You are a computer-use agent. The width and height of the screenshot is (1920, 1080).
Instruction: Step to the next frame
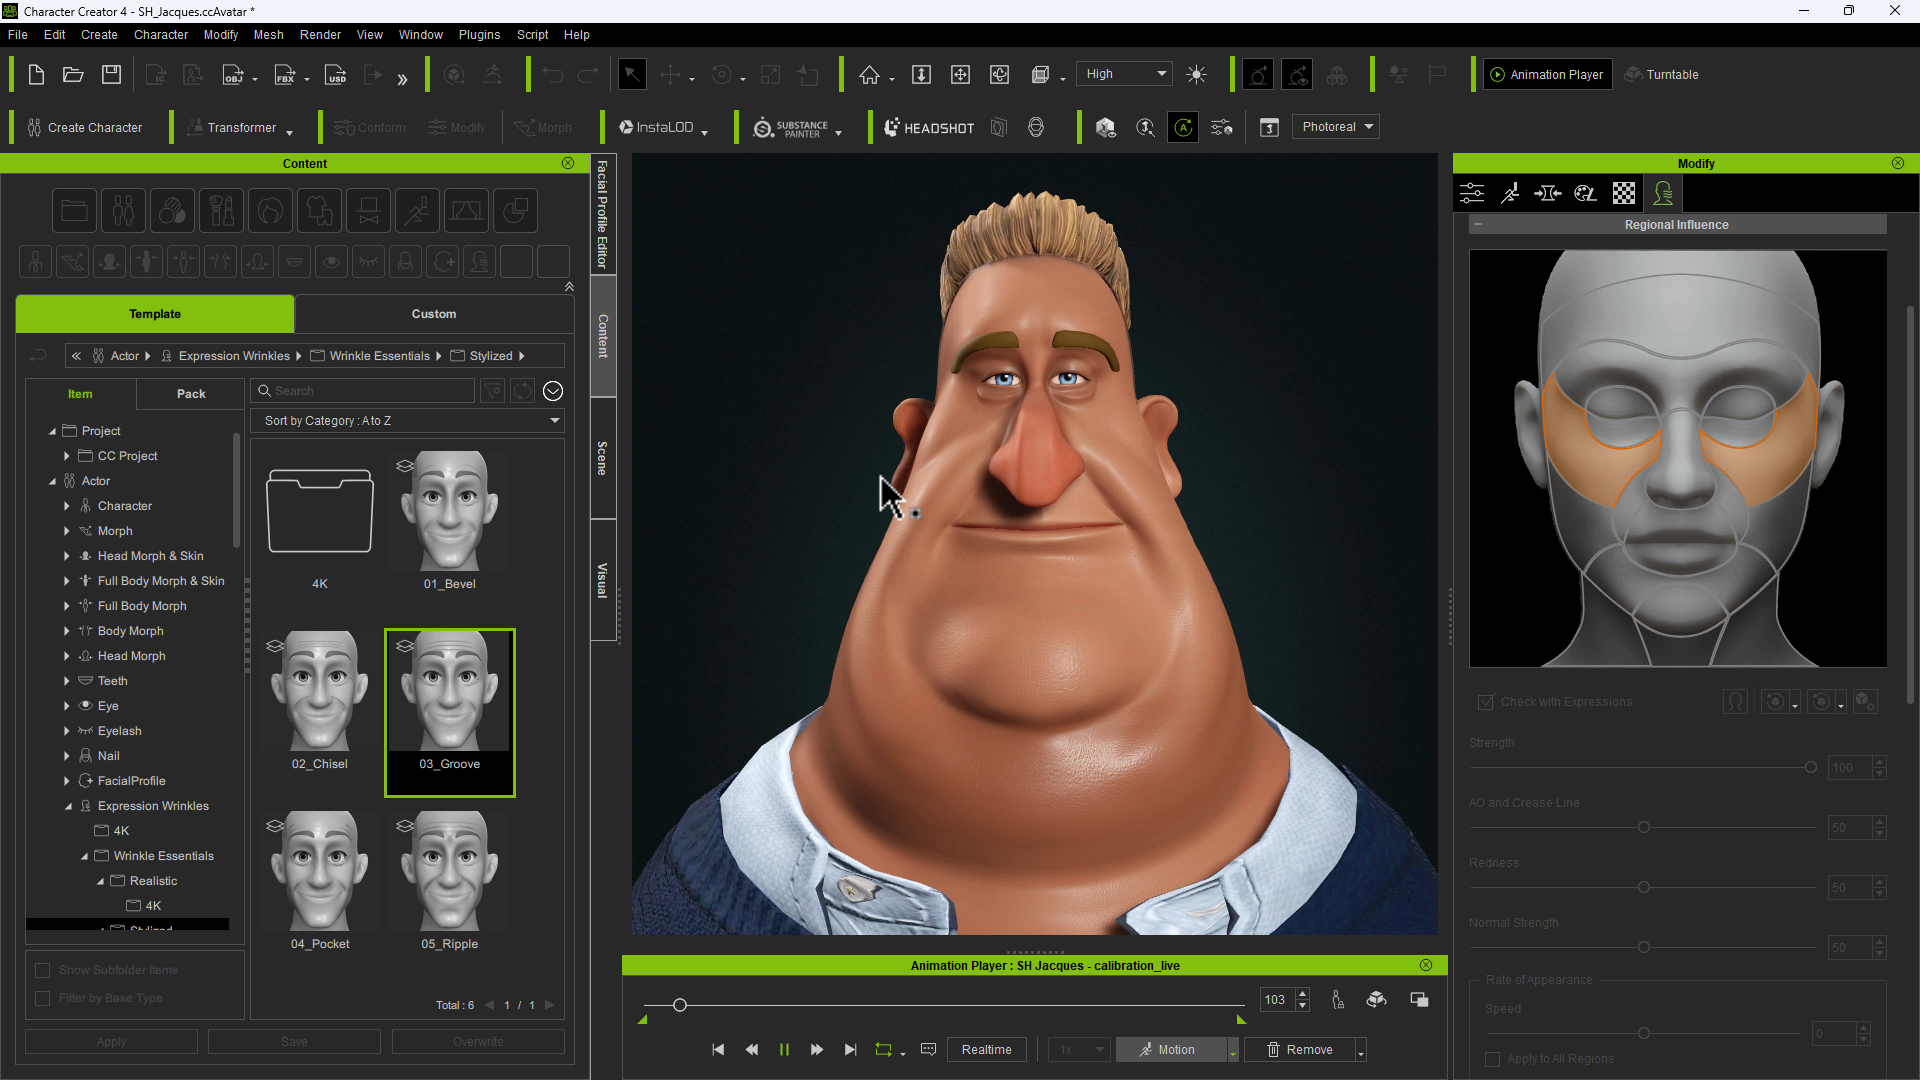[x=817, y=1050]
